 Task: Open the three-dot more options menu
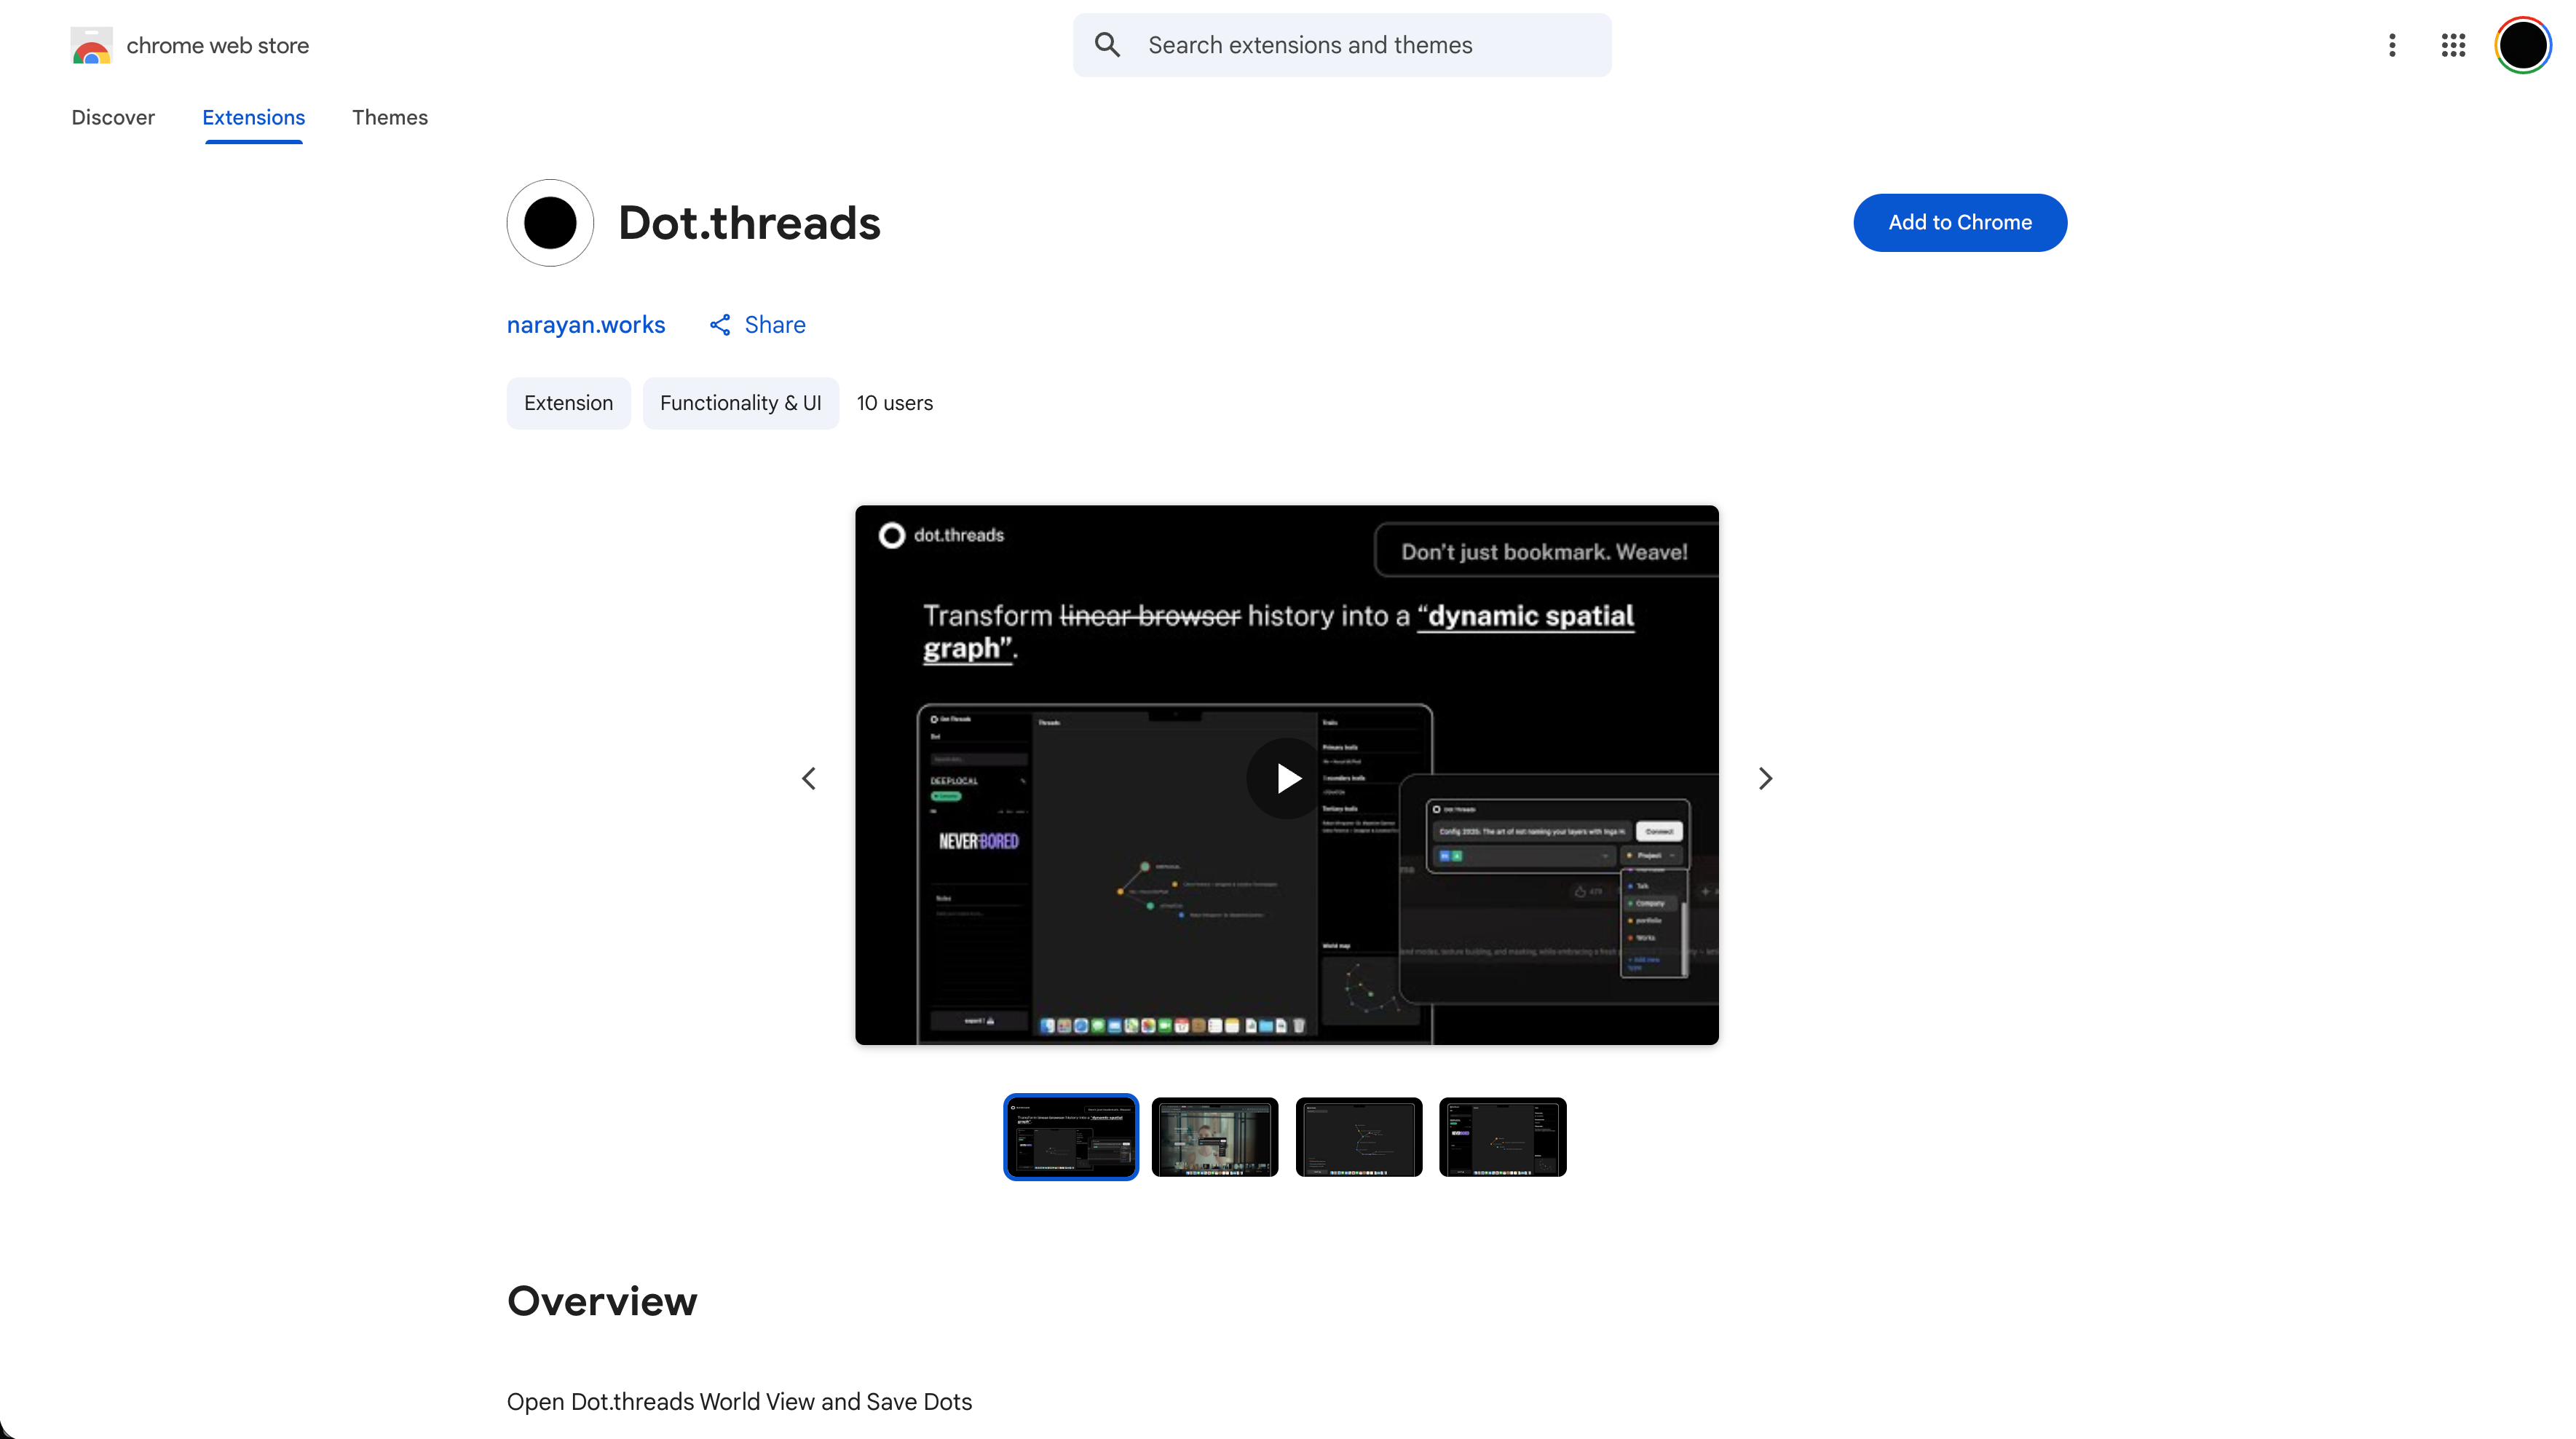(2392, 45)
